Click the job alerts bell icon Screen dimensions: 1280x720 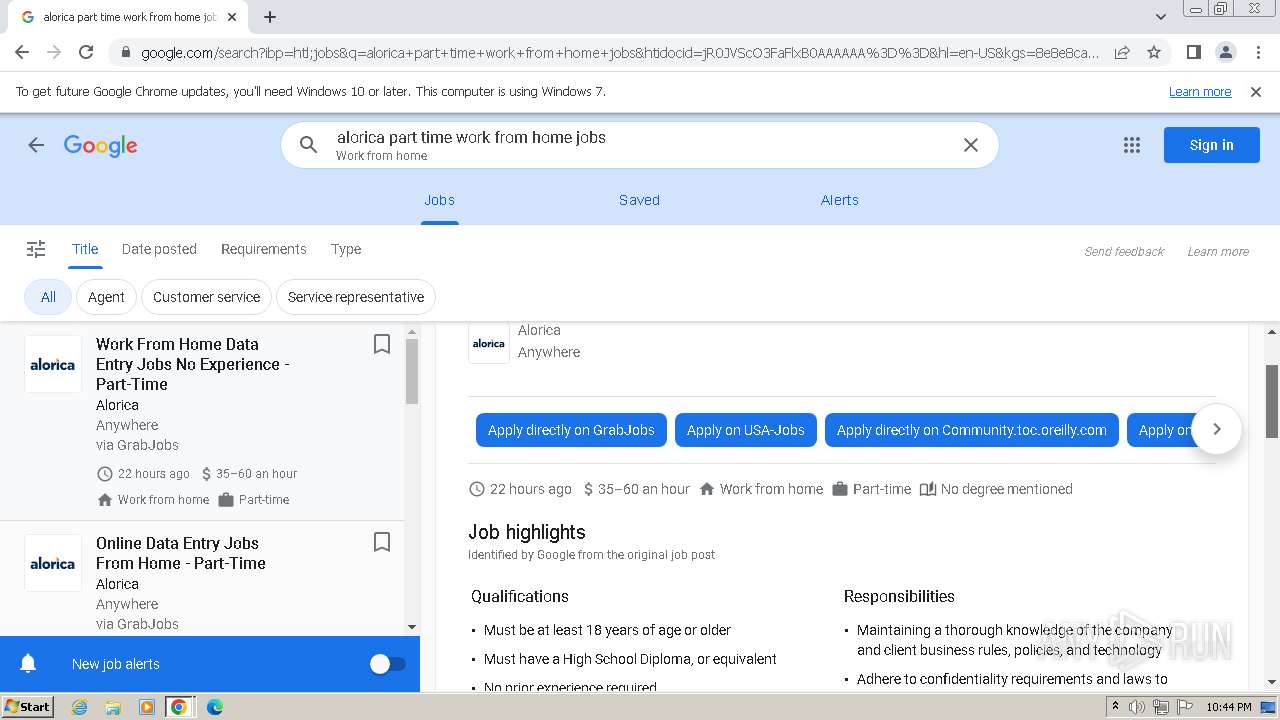(29, 664)
